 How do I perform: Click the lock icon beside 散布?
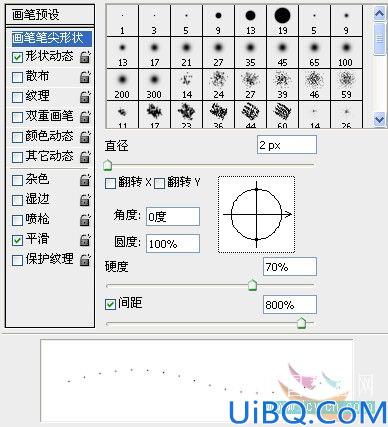click(x=85, y=77)
